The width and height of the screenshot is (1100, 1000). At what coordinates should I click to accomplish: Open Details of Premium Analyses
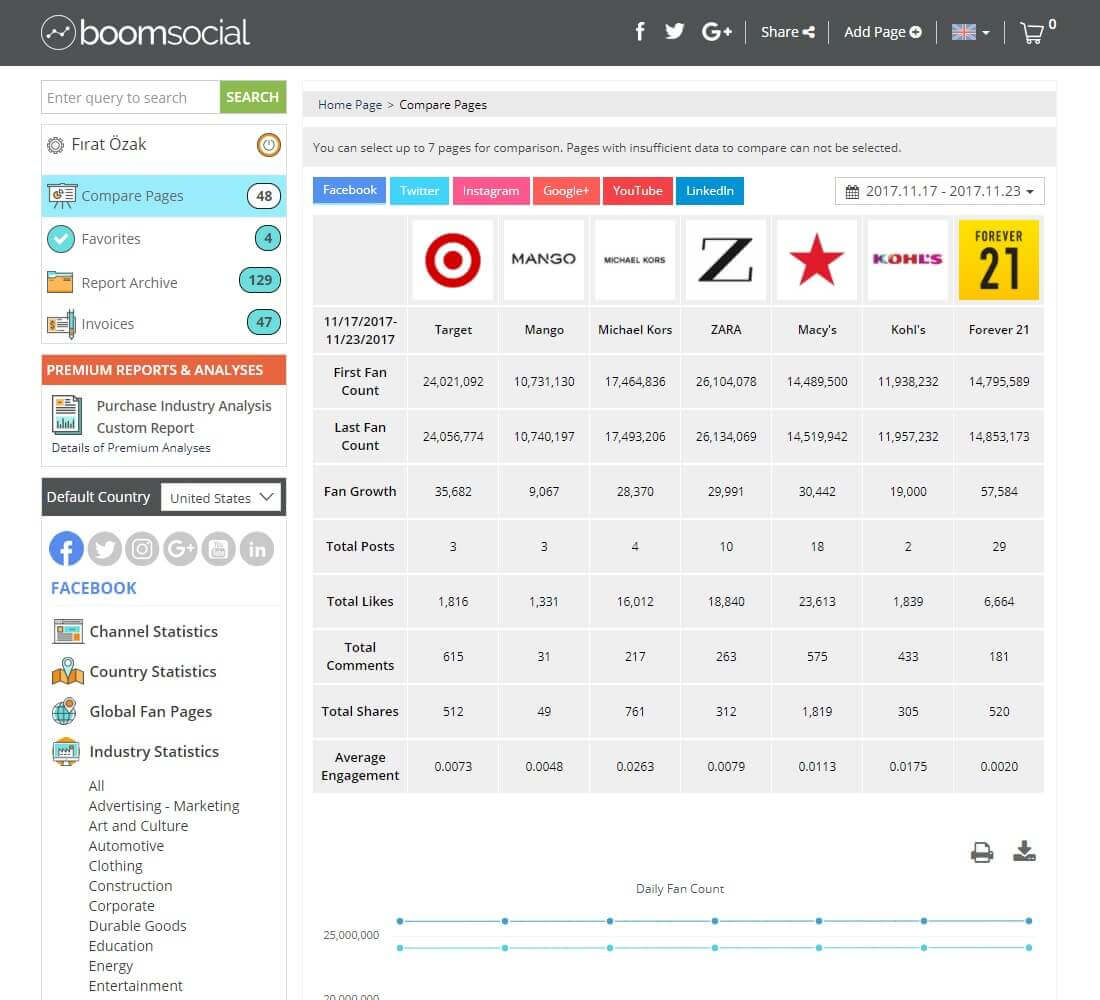(131, 448)
